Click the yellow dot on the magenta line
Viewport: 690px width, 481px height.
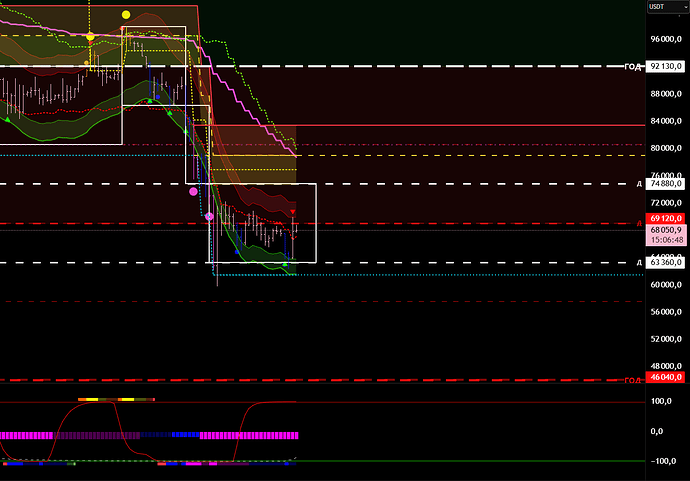click(90, 37)
